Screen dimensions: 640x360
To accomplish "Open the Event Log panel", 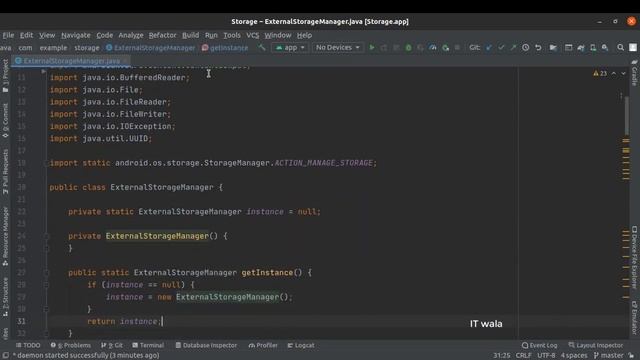I will (x=539, y=345).
